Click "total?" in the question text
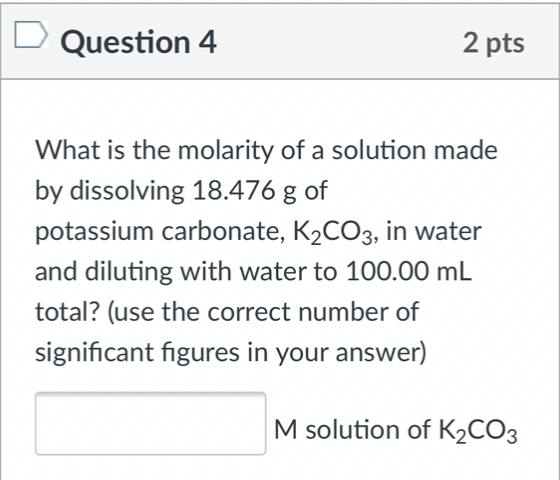The width and height of the screenshot is (560, 480). click(x=68, y=312)
